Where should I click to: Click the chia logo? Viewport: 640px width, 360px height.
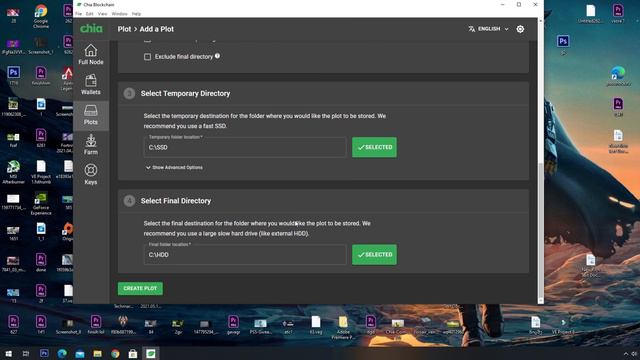point(91,28)
